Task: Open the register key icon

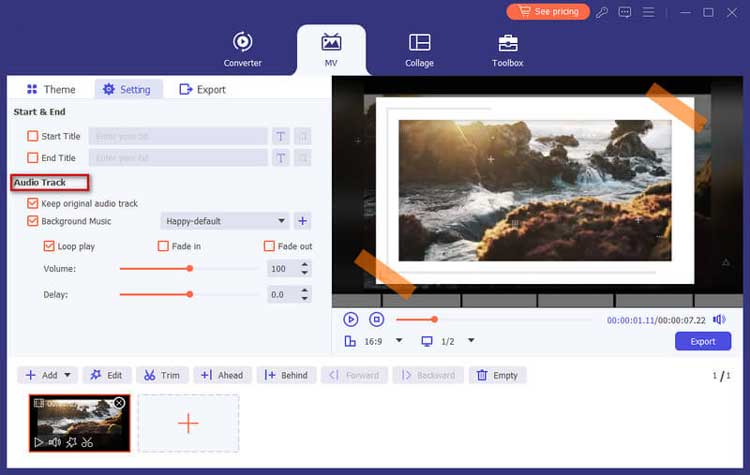Action: click(602, 12)
